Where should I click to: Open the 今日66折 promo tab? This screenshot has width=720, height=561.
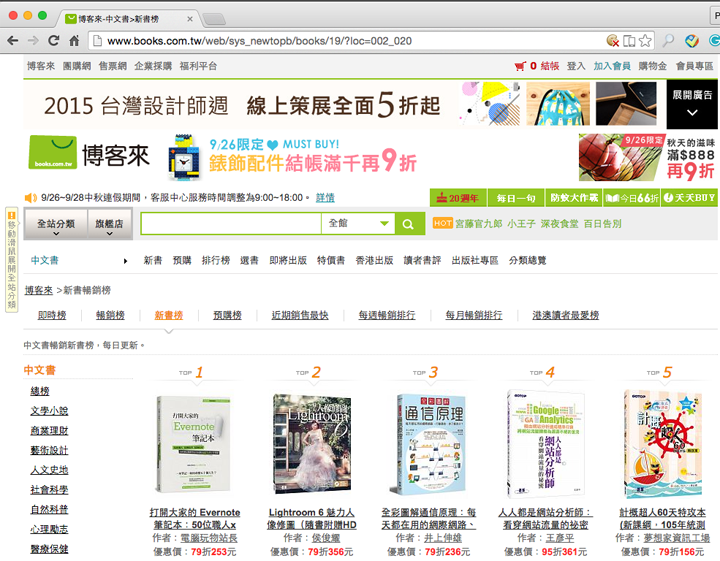(x=632, y=198)
